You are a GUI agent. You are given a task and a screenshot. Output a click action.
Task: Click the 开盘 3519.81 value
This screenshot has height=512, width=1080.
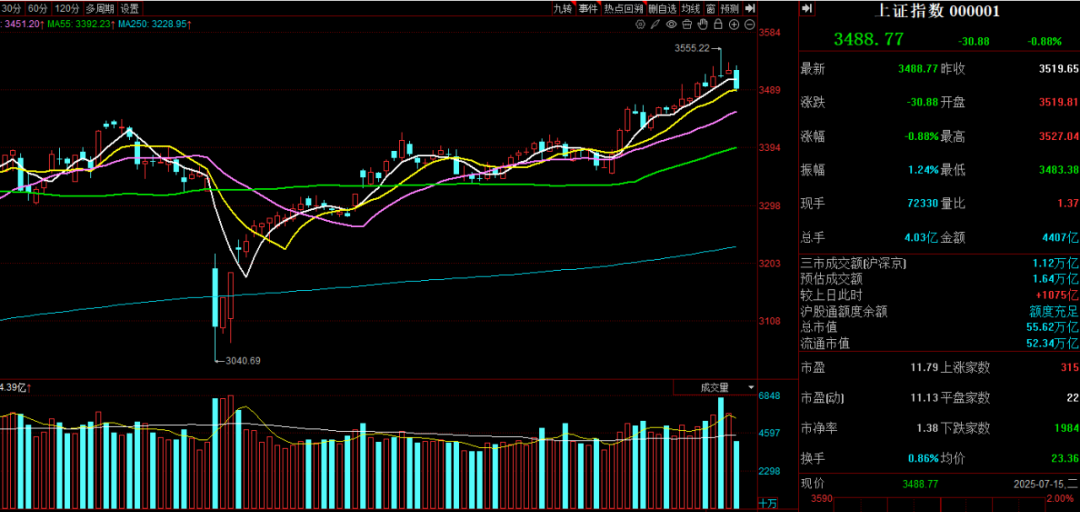coord(1059,103)
